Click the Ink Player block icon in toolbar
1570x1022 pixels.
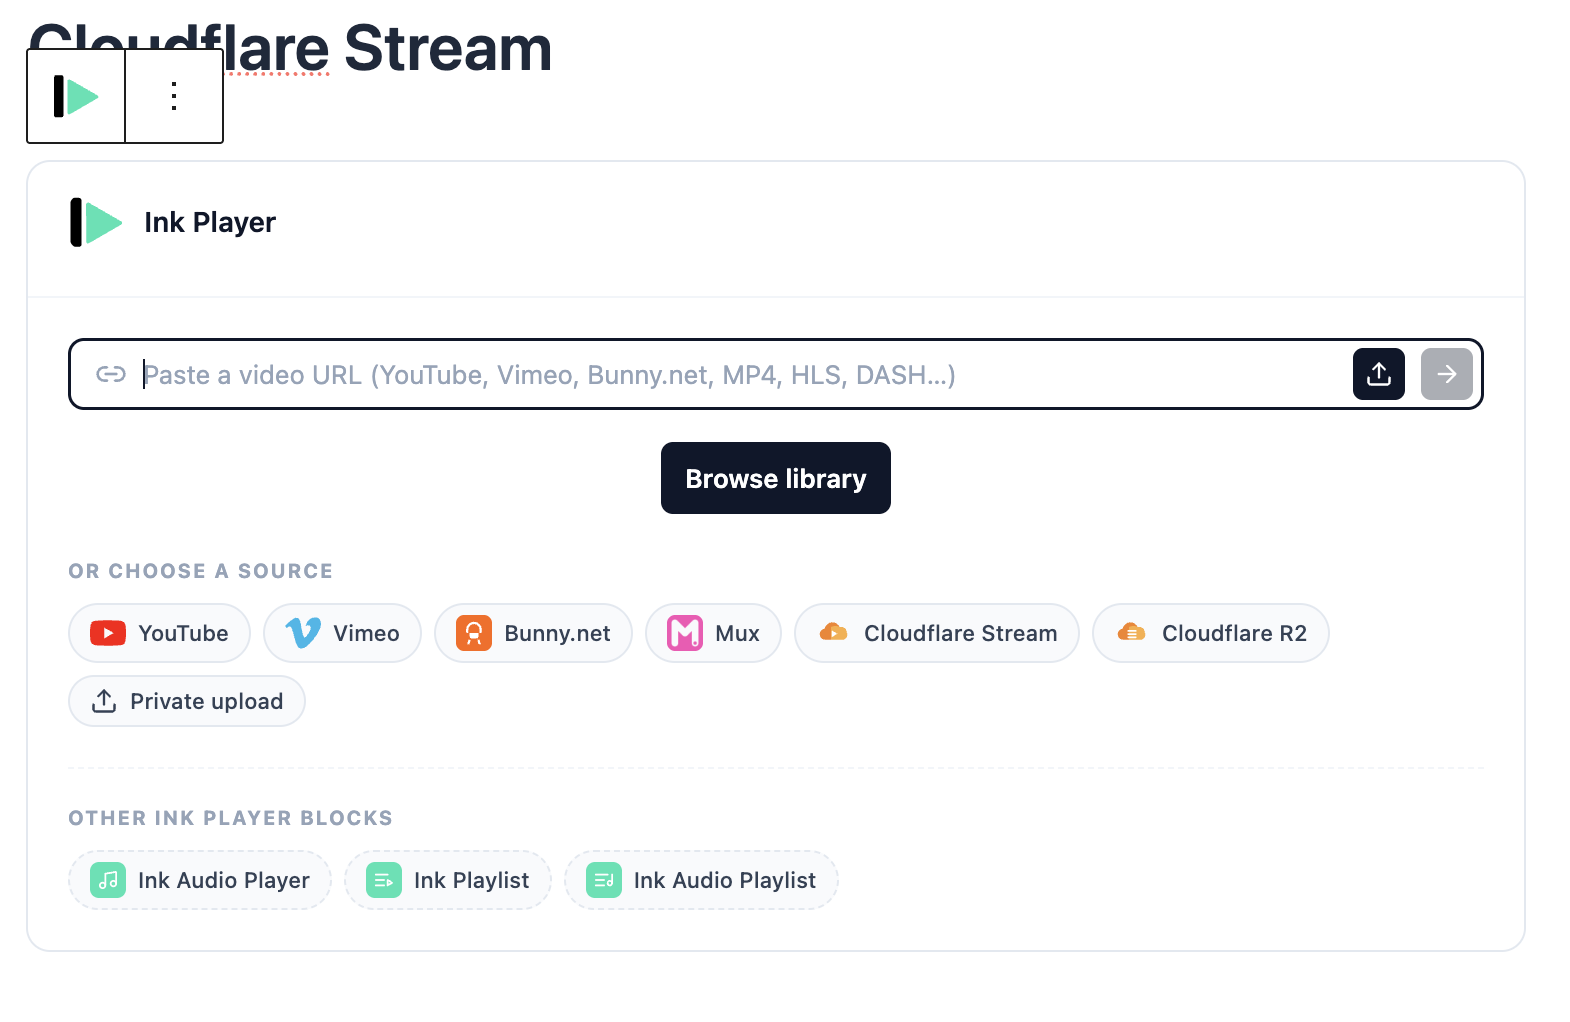click(76, 96)
